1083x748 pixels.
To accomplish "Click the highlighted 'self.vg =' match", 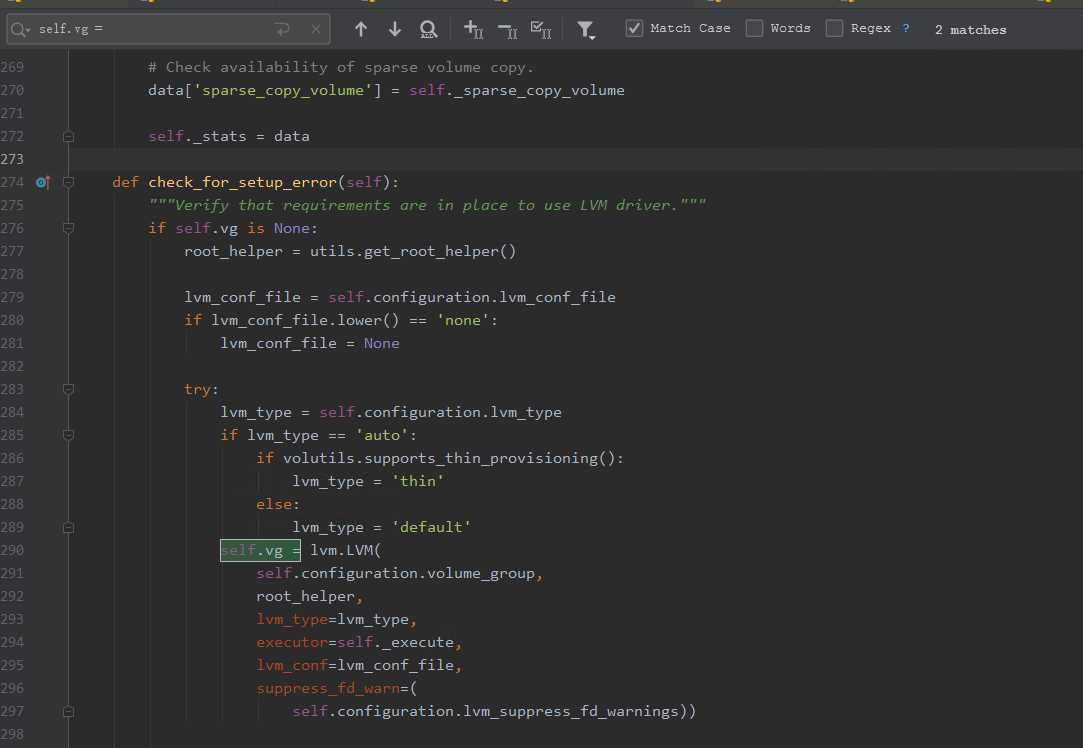I will [260, 550].
